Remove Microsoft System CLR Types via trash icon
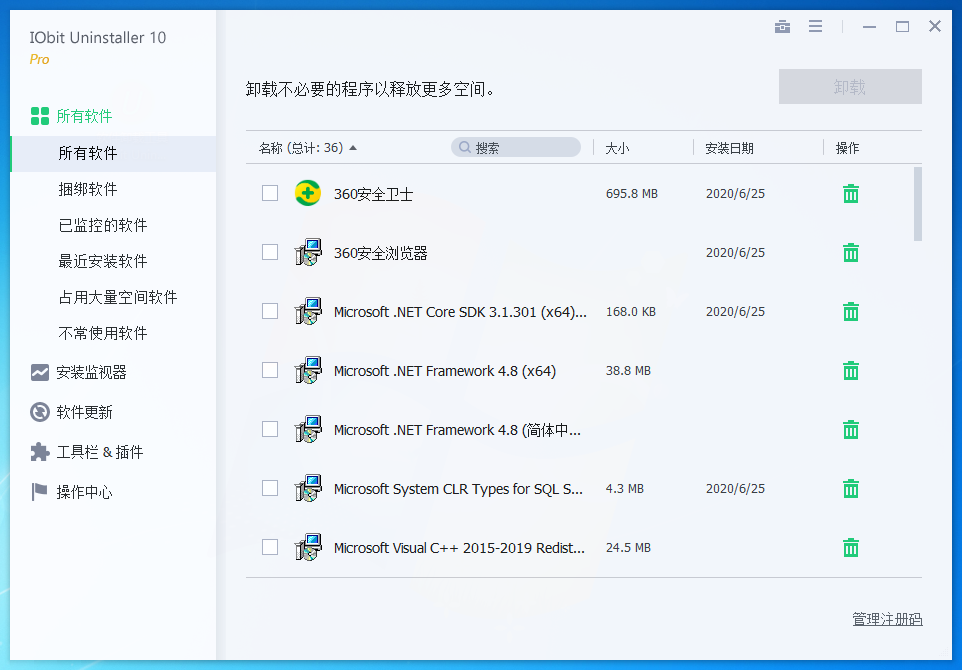The image size is (962, 670). click(x=851, y=488)
